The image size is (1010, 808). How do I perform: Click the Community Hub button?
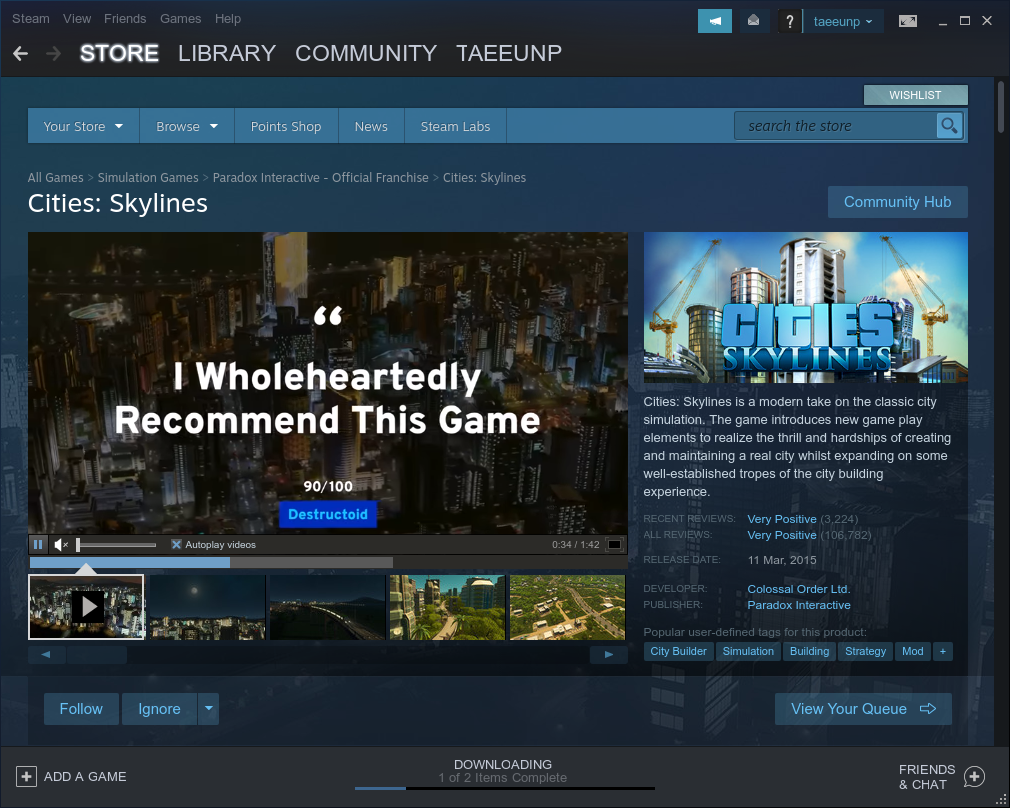click(897, 202)
